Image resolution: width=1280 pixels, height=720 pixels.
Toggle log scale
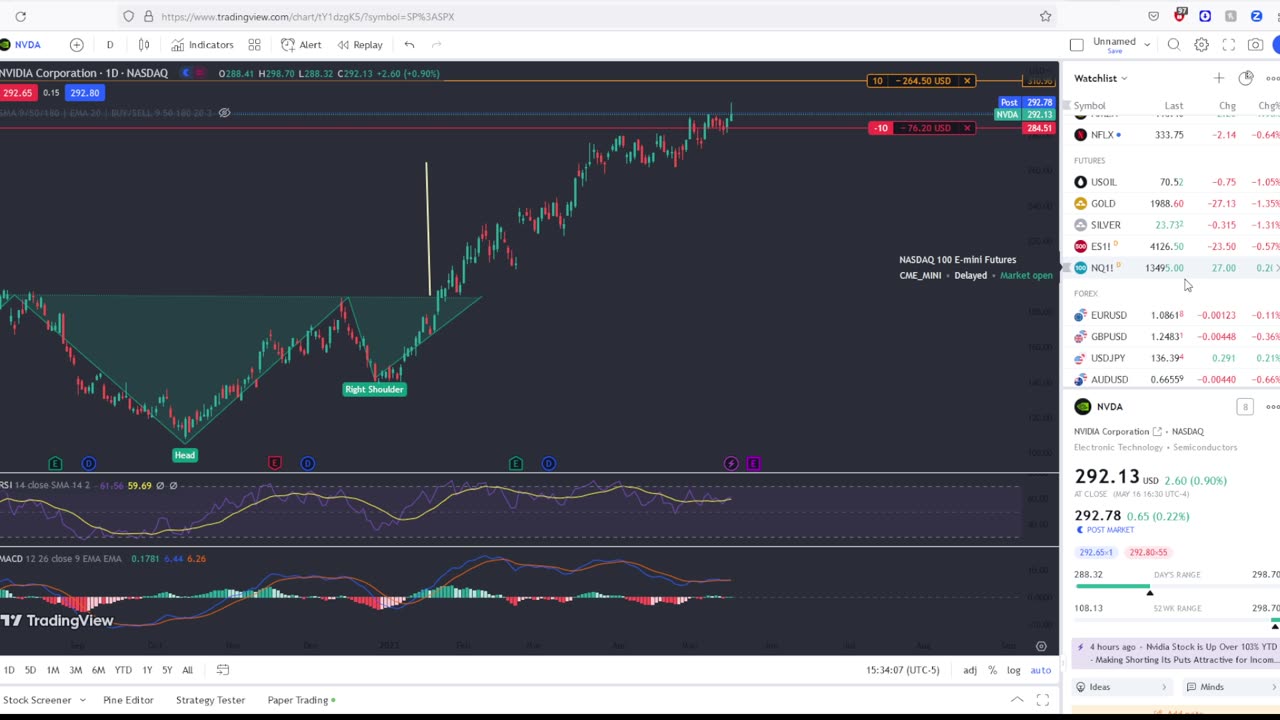(x=1014, y=670)
